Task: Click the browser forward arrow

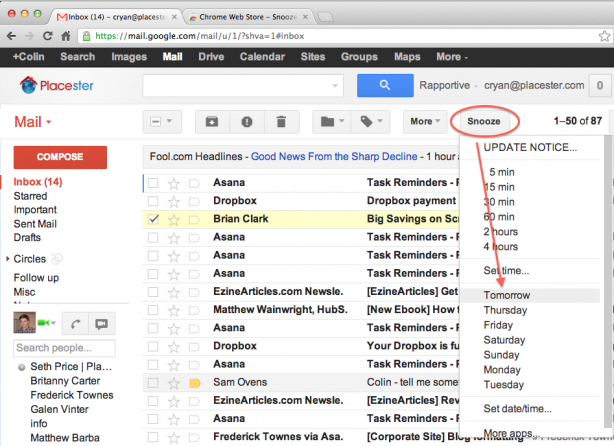Action: click(29, 36)
